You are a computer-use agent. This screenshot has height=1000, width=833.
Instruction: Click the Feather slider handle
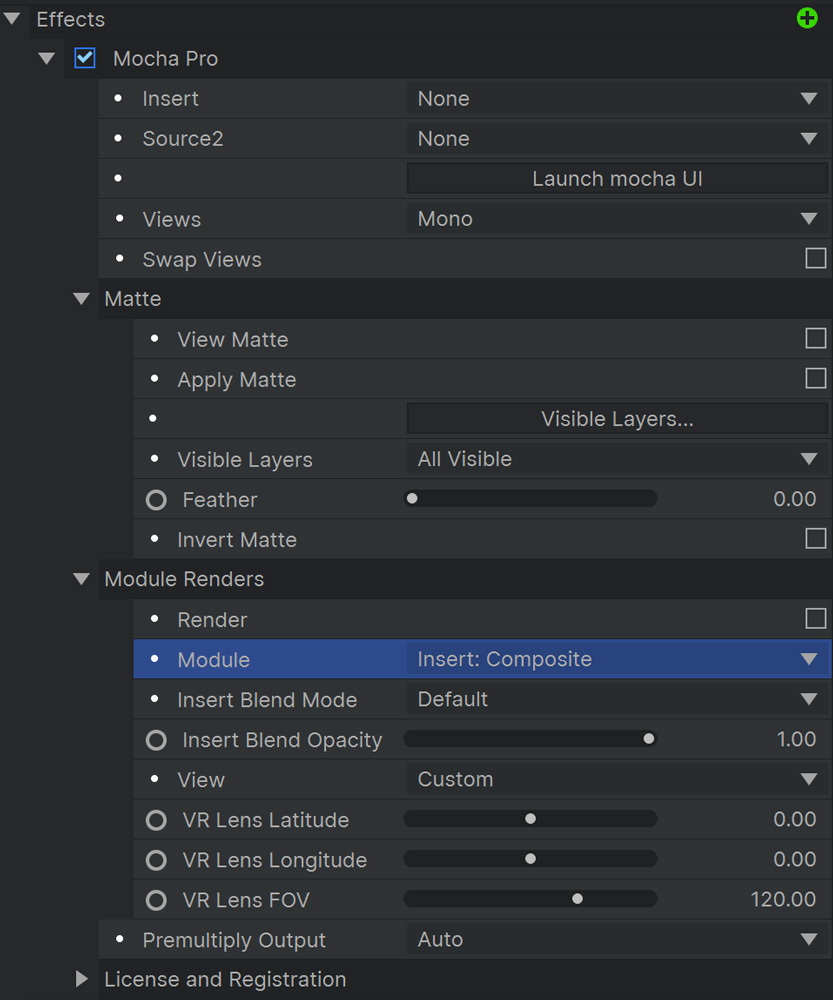click(412, 498)
